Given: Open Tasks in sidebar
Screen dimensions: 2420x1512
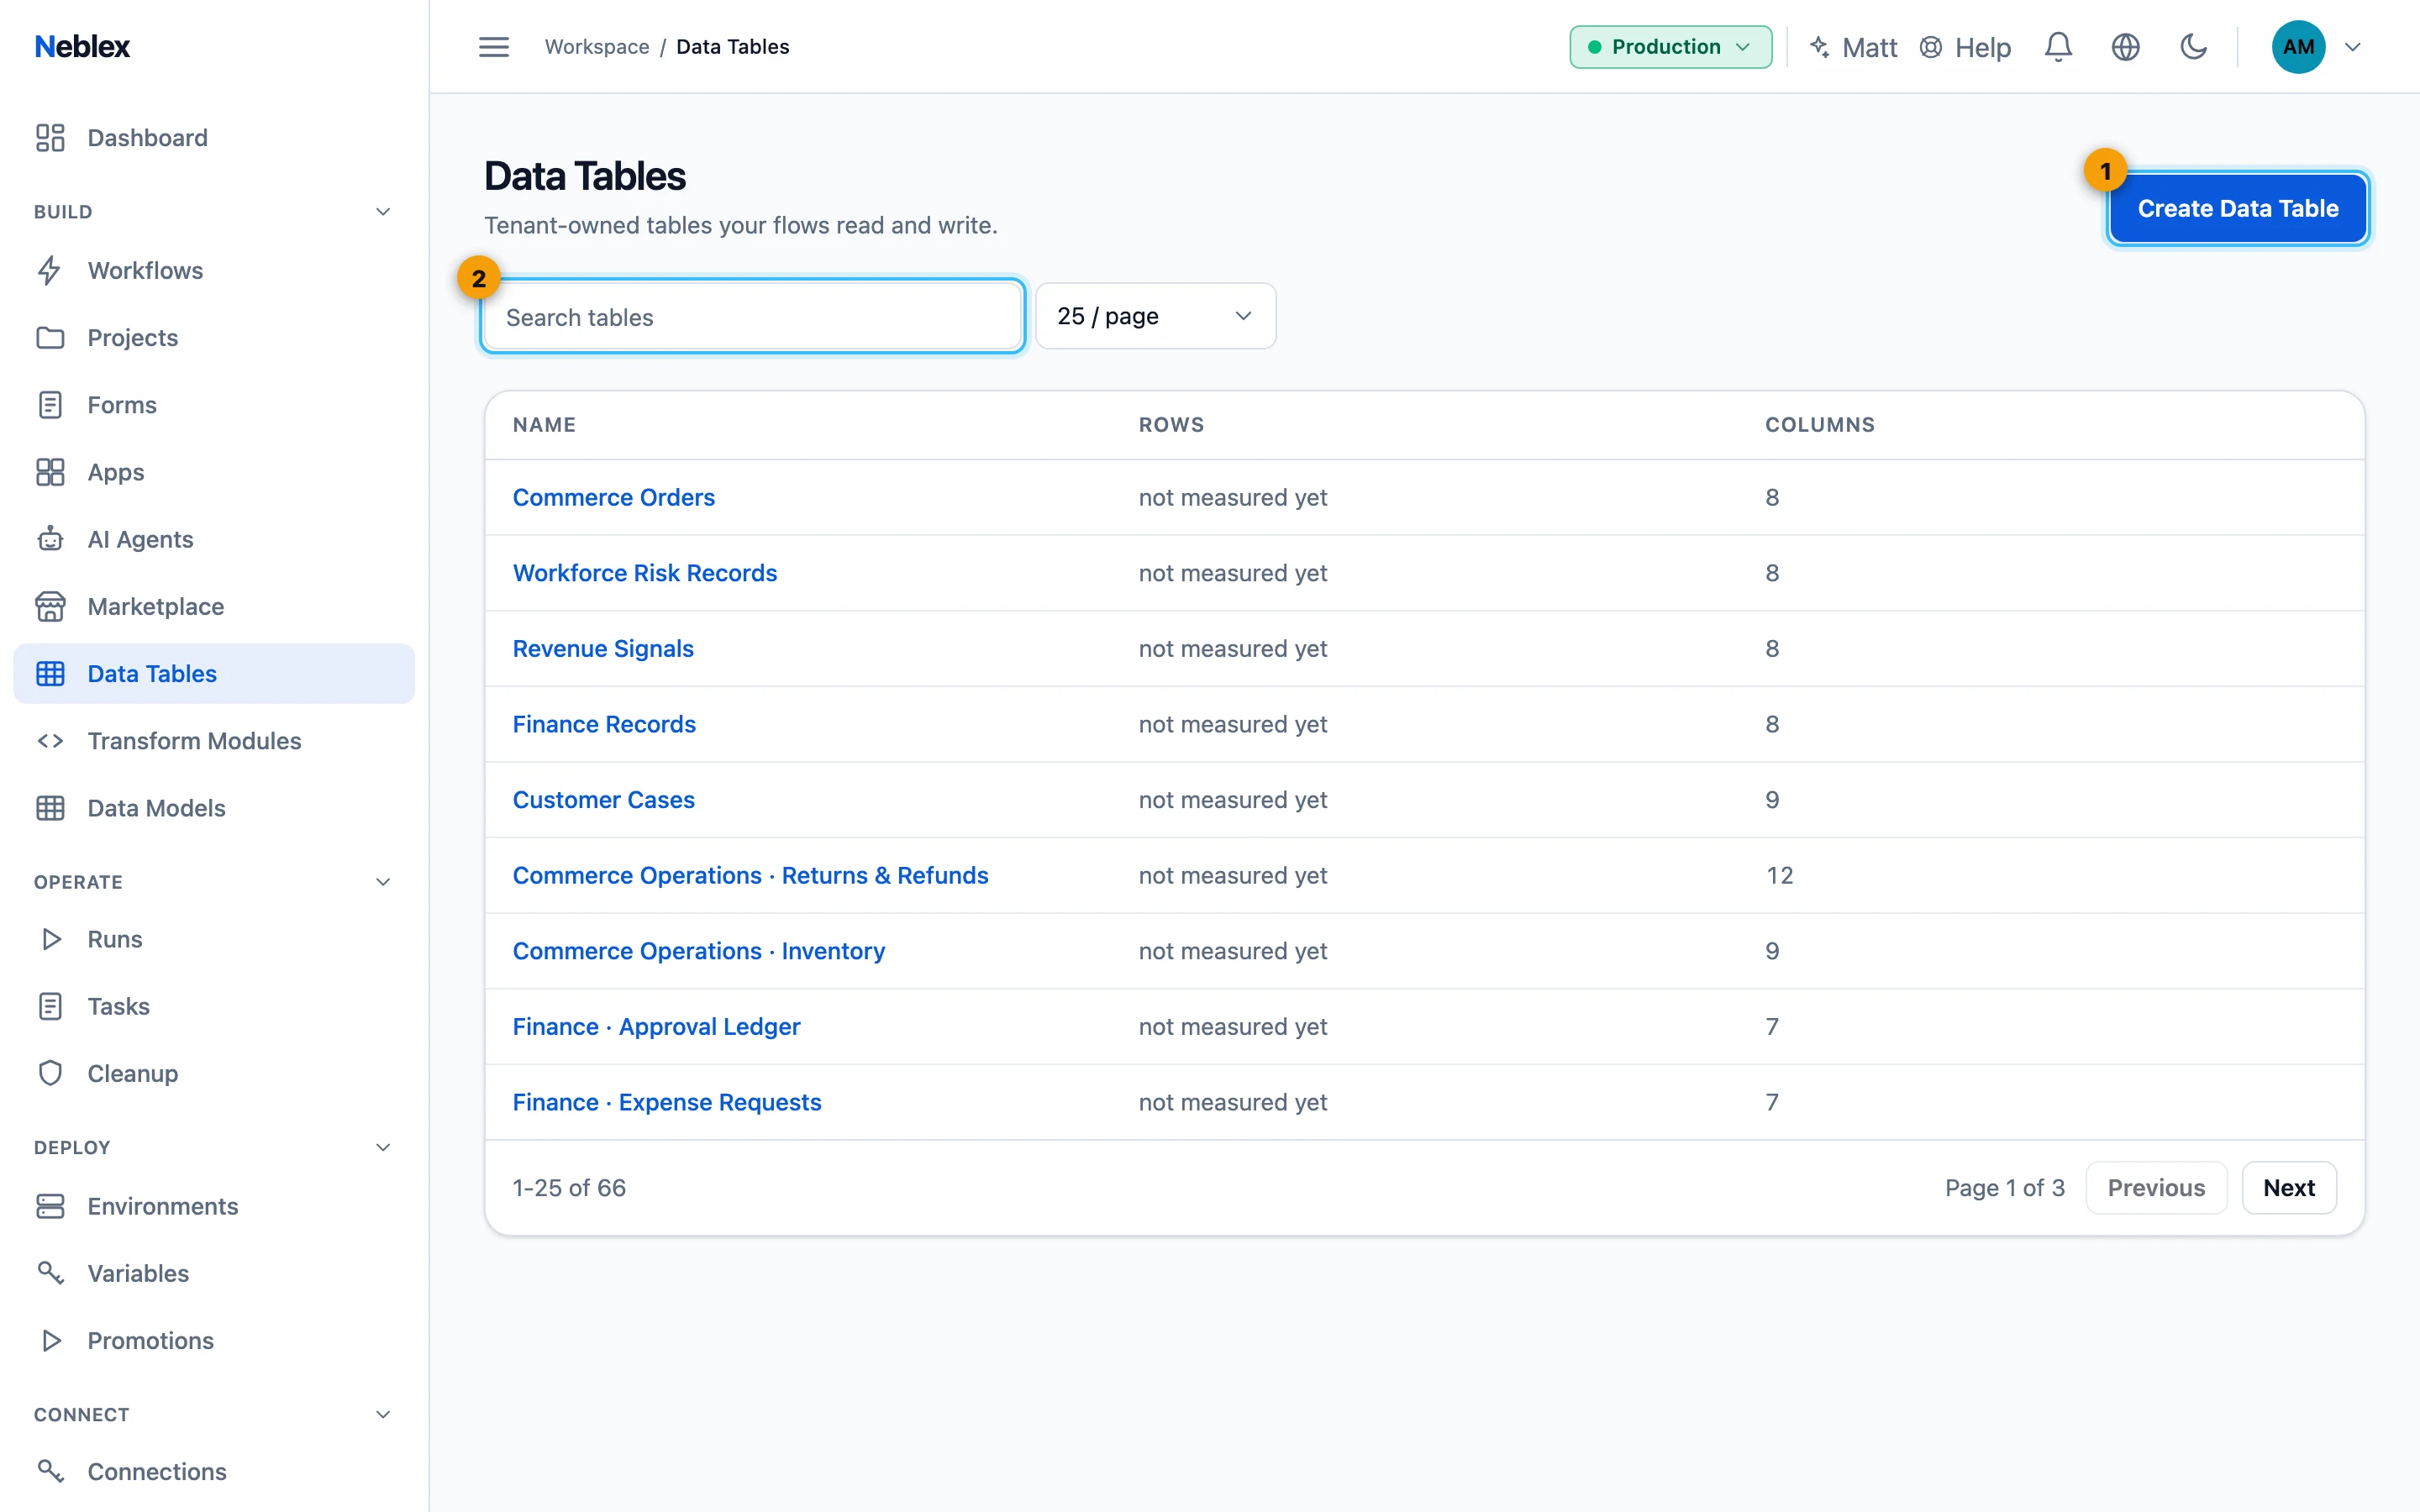Looking at the screenshot, I should (x=214, y=1006).
